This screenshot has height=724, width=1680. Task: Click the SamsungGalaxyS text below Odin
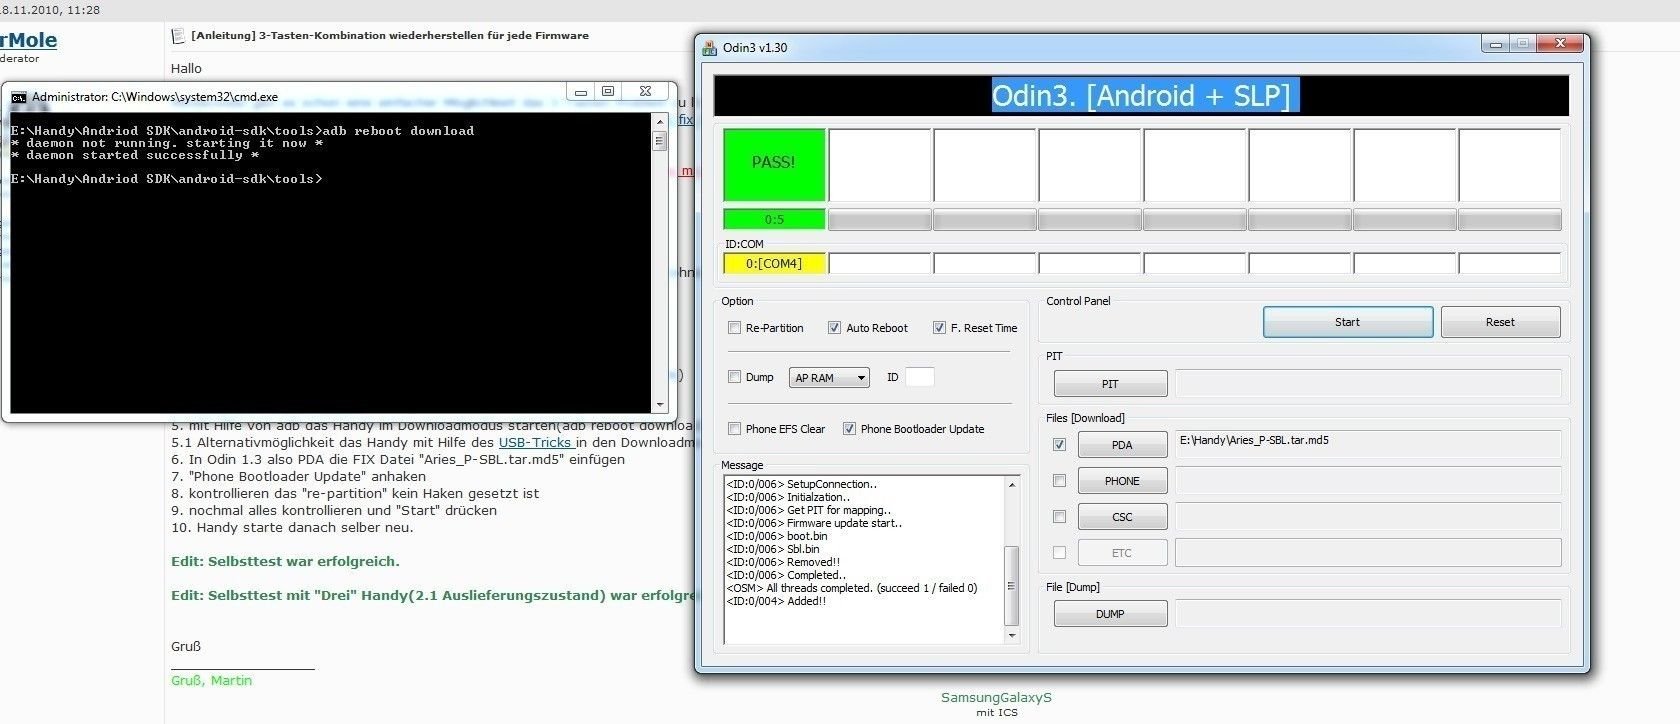point(996,697)
